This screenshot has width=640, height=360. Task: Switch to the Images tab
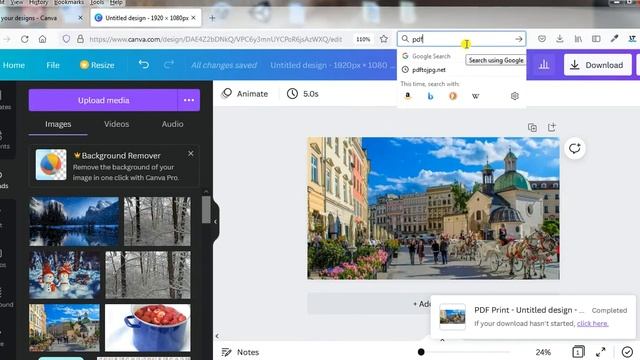tap(58, 124)
